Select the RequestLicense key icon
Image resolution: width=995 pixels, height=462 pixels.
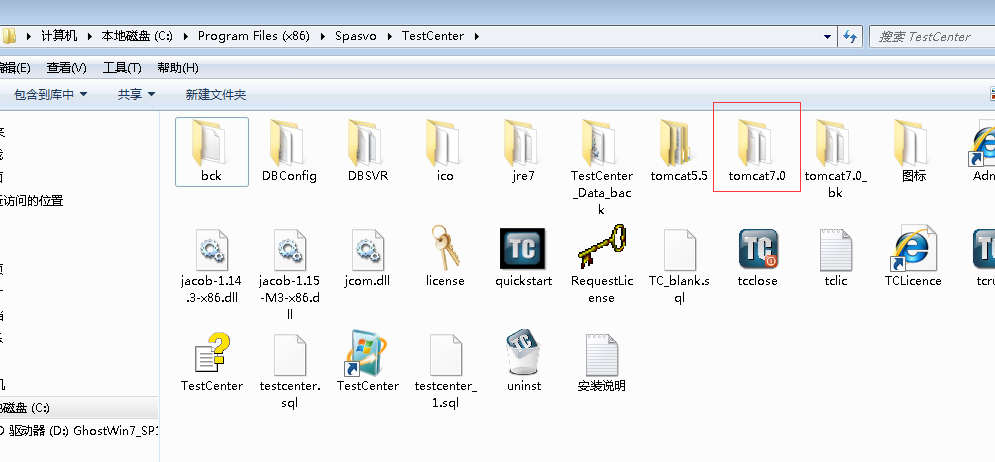(x=601, y=249)
